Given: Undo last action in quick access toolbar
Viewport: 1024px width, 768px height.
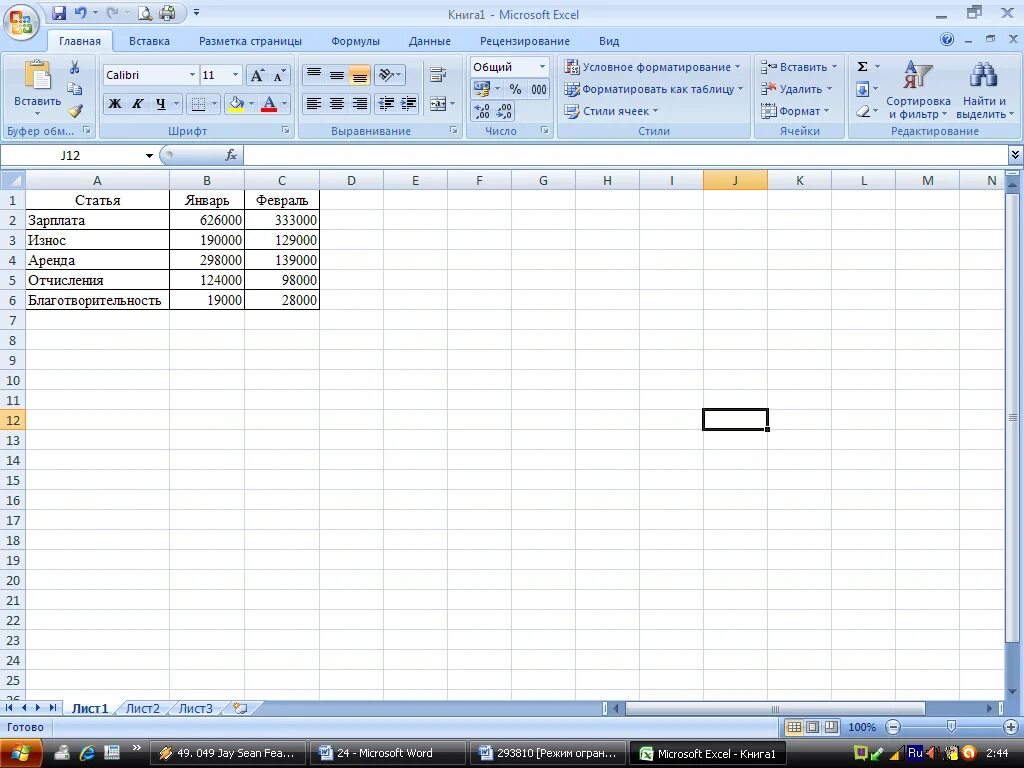Looking at the screenshot, I should pyautogui.click(x=80, y=12).
